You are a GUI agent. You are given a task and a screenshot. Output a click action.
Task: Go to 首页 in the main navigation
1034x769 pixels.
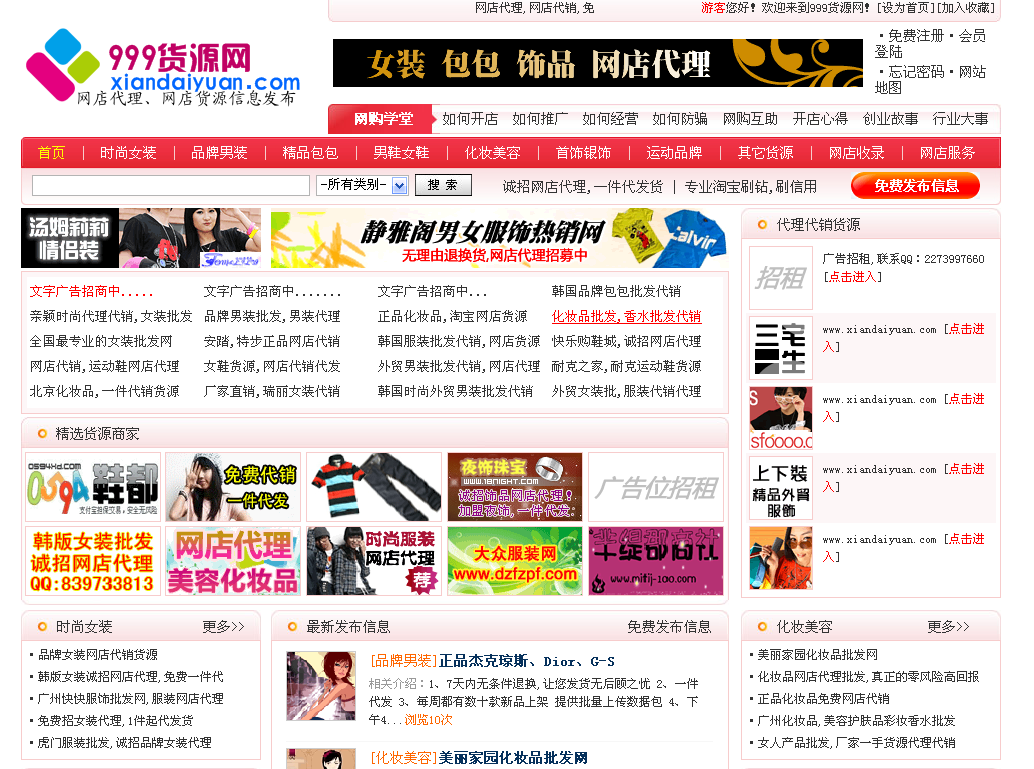51,153
